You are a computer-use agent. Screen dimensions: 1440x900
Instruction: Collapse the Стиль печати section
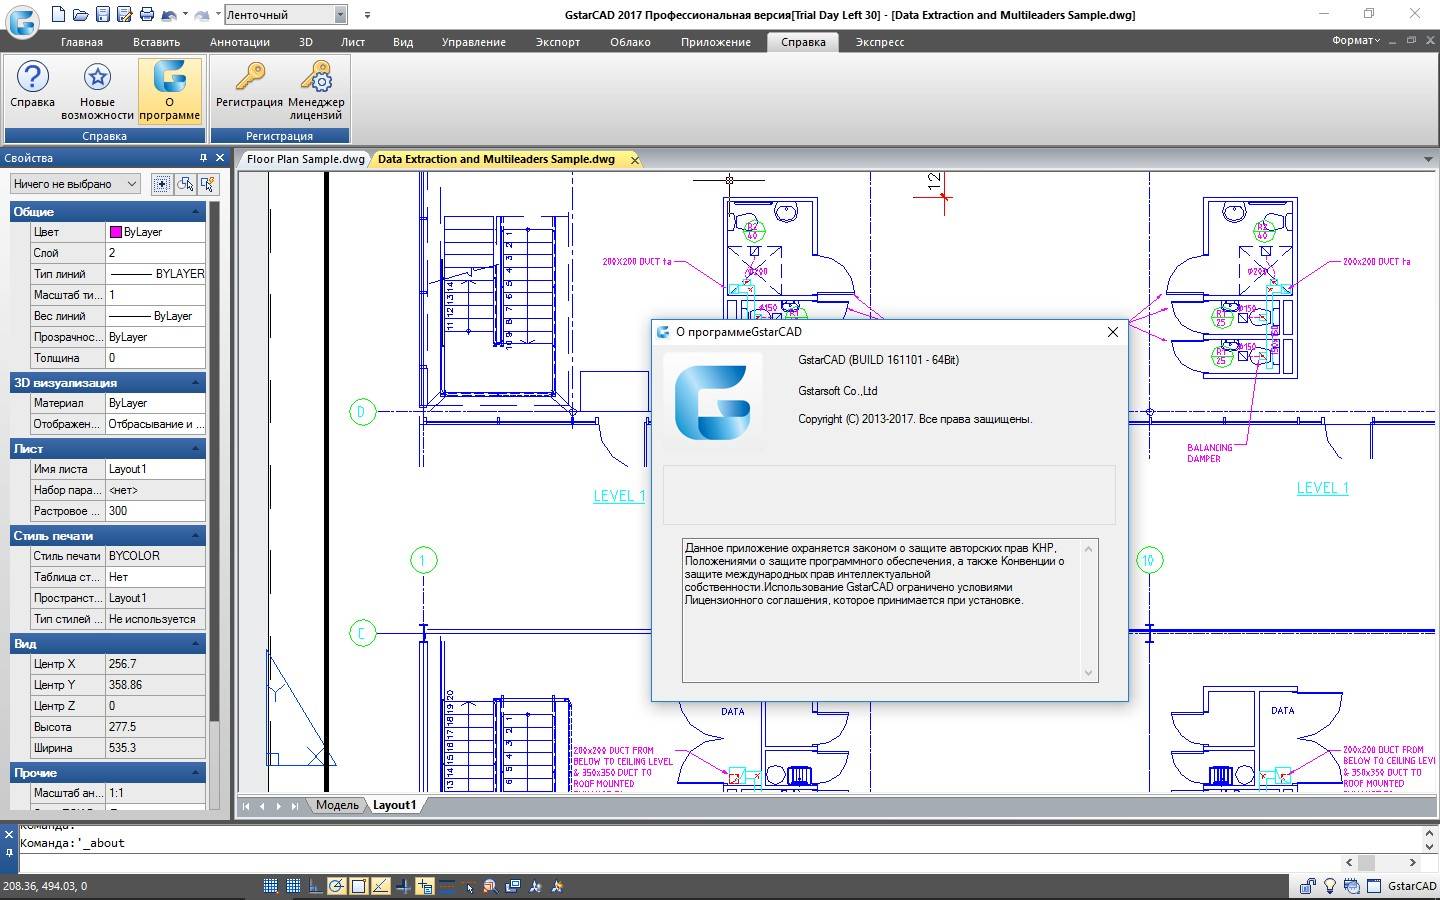point(195,536)
